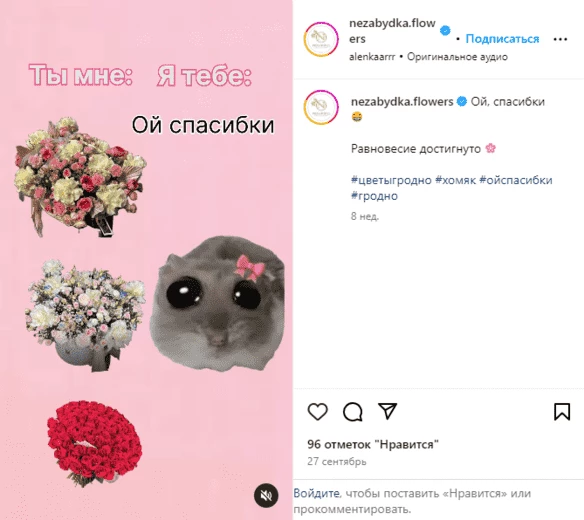
Task: Unmute the video with the speaker icon
Action: point(266,495)
